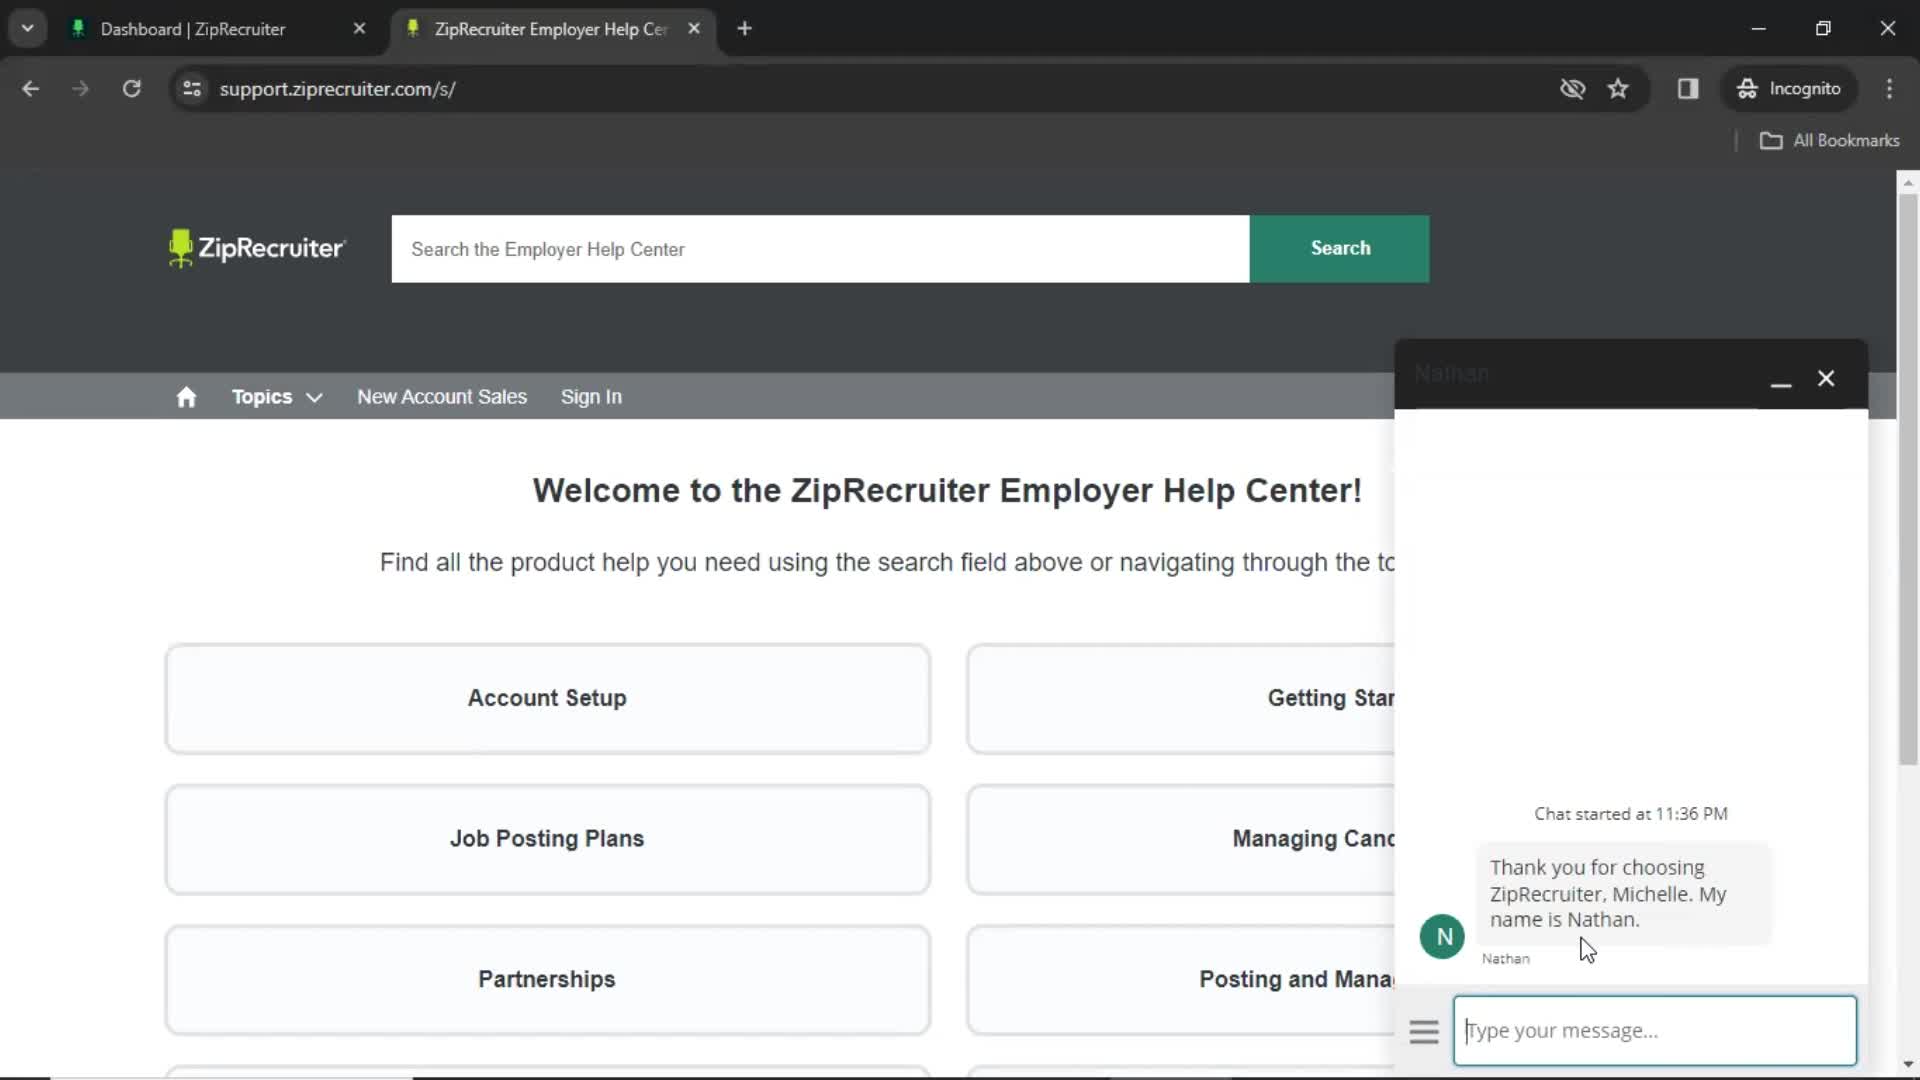Expand the Topics dropdown menu
The width and height of the screenshot is (1920, 1080).
pyautogui.click(x=276, y=397)
